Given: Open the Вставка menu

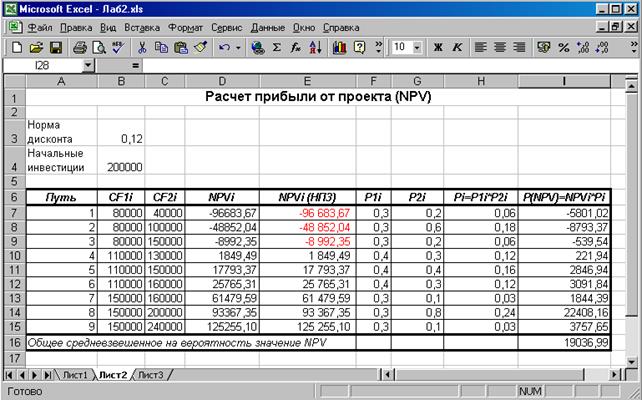Looking at the screenshot, I should [142, 28].
